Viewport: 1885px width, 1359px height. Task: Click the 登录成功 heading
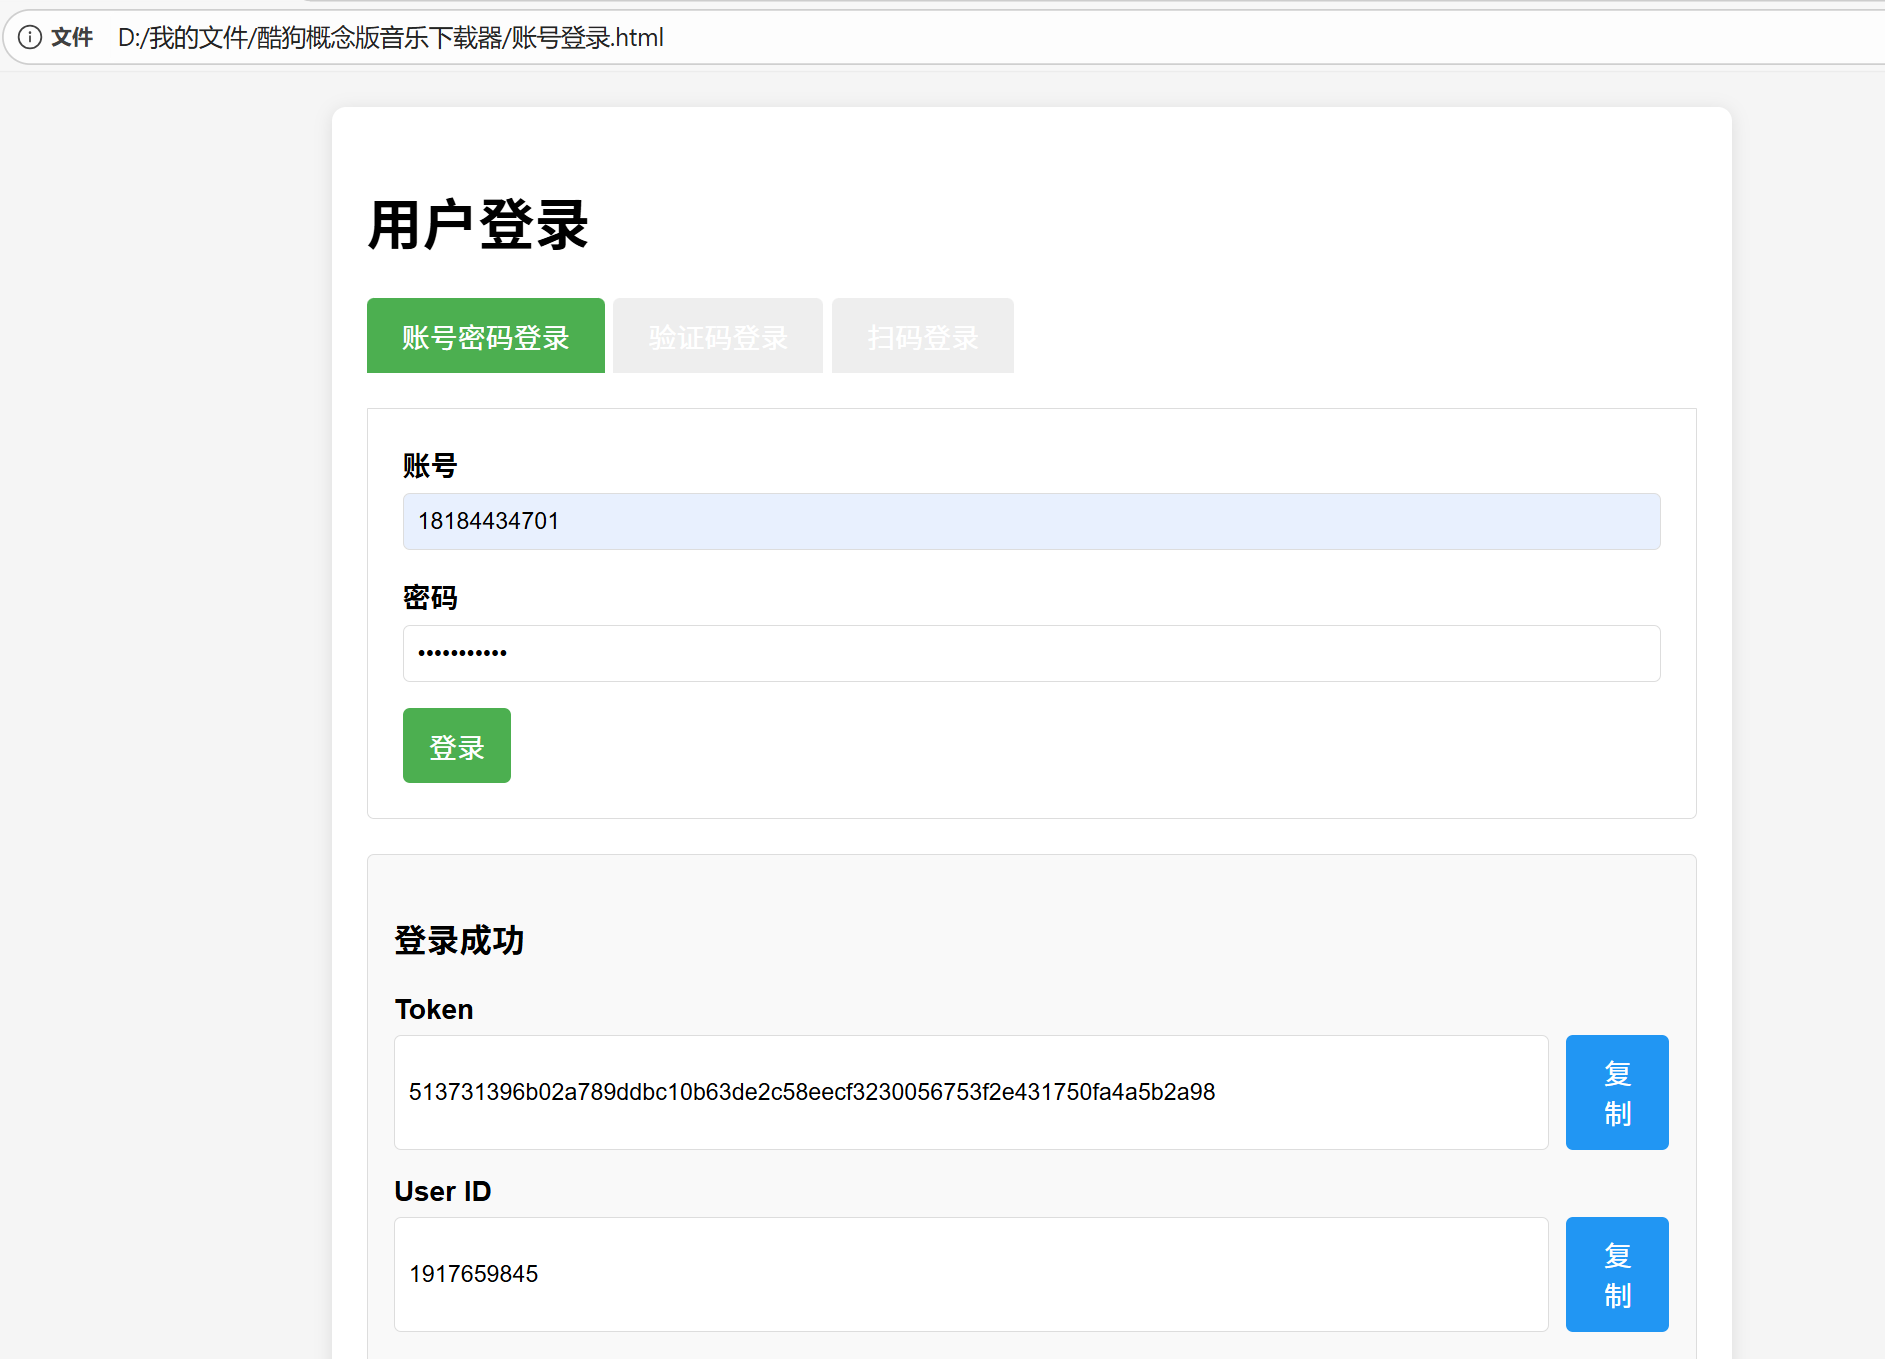pyautogui.click(x=459, y=941)
